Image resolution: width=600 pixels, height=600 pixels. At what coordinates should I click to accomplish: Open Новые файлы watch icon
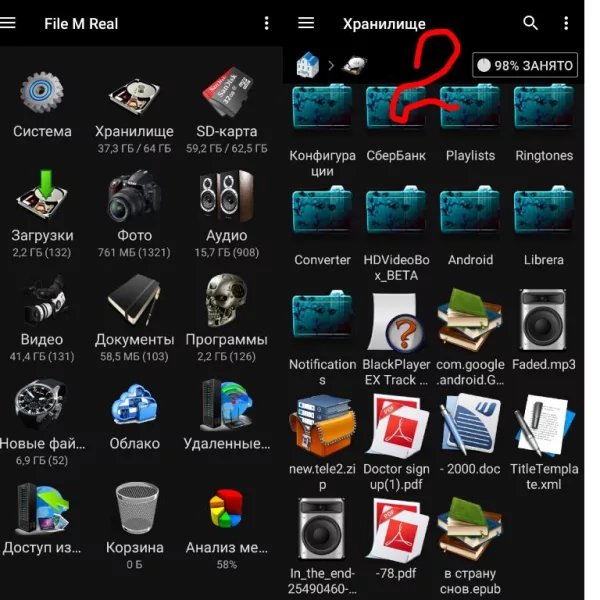coord(40,405)
